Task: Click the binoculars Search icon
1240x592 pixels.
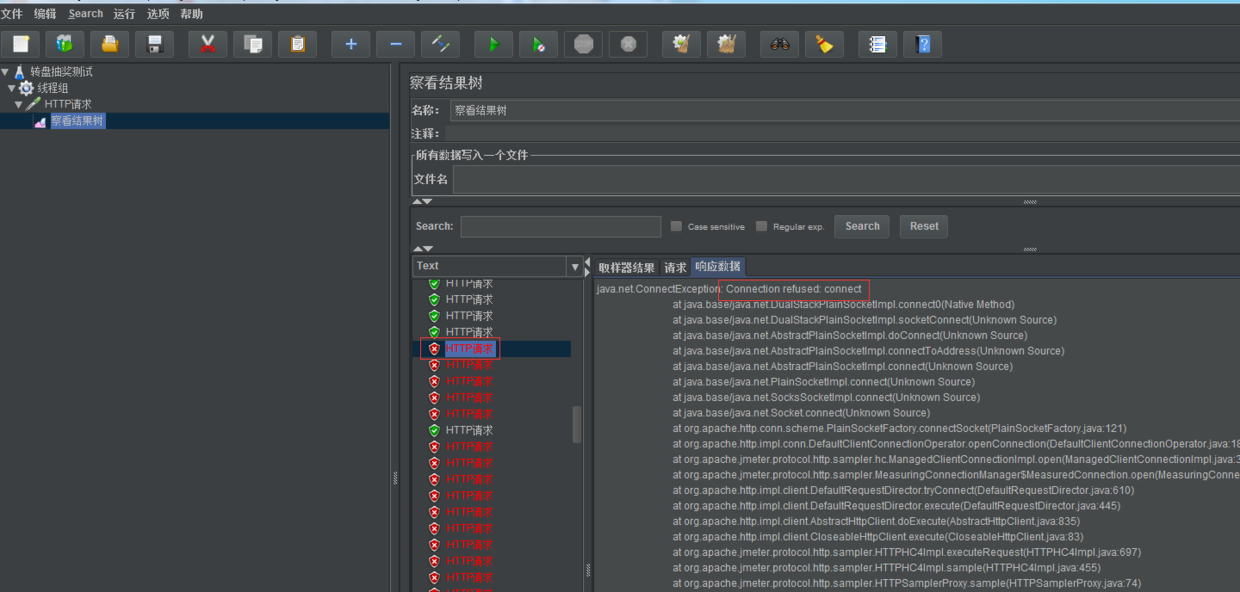Action: pyautogui.click(x=779, y=44)
